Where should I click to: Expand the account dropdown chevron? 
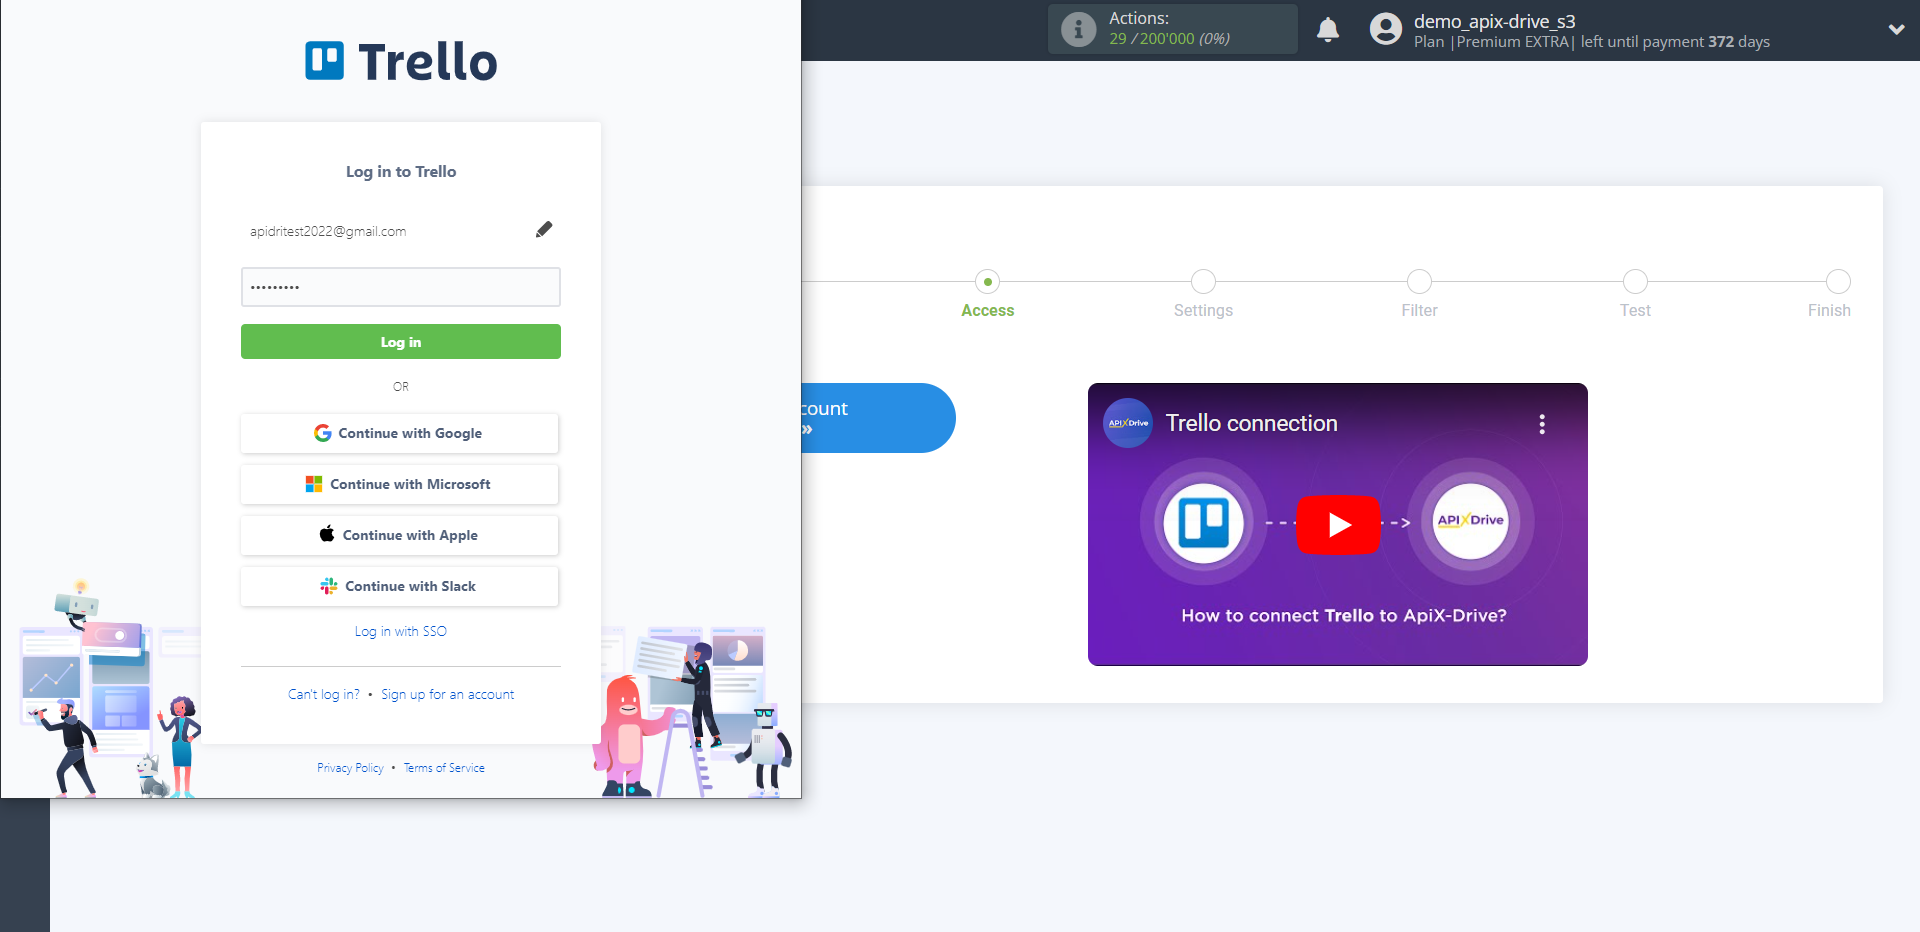click(x=1896, y=29)
